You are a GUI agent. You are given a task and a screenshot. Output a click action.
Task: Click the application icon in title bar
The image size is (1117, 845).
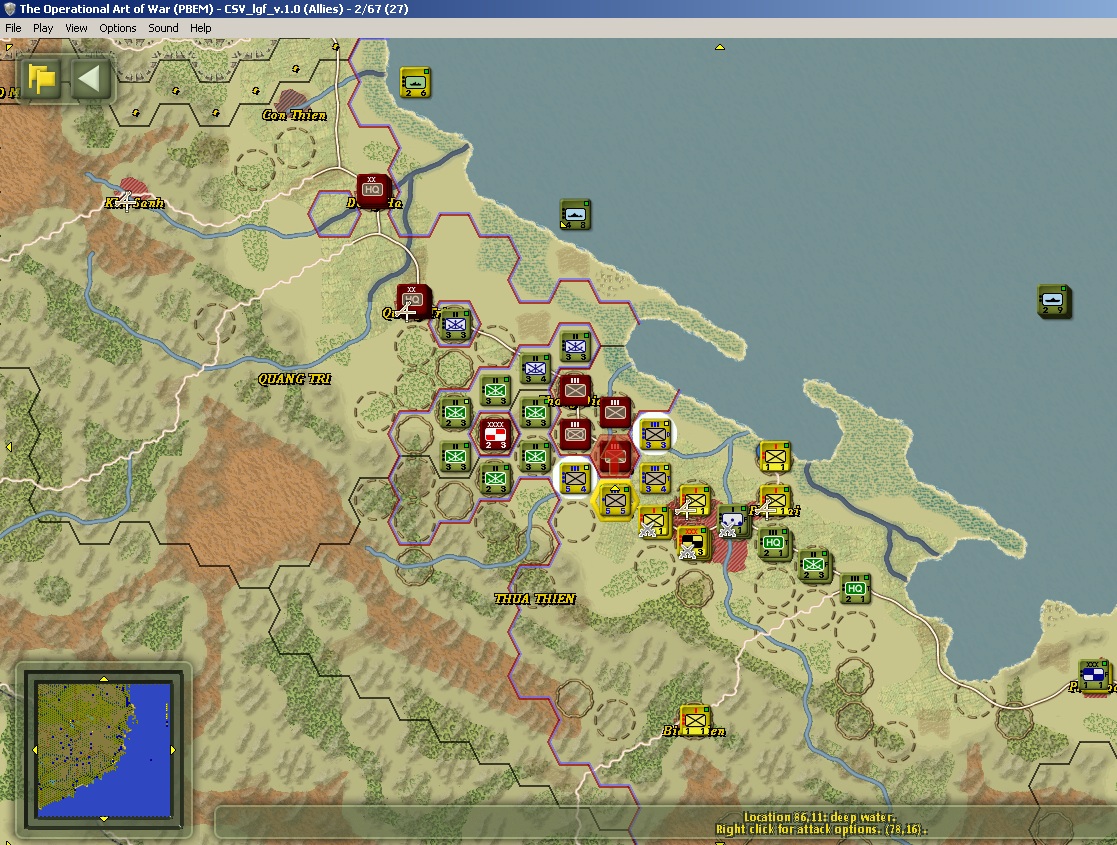point(9,9)
